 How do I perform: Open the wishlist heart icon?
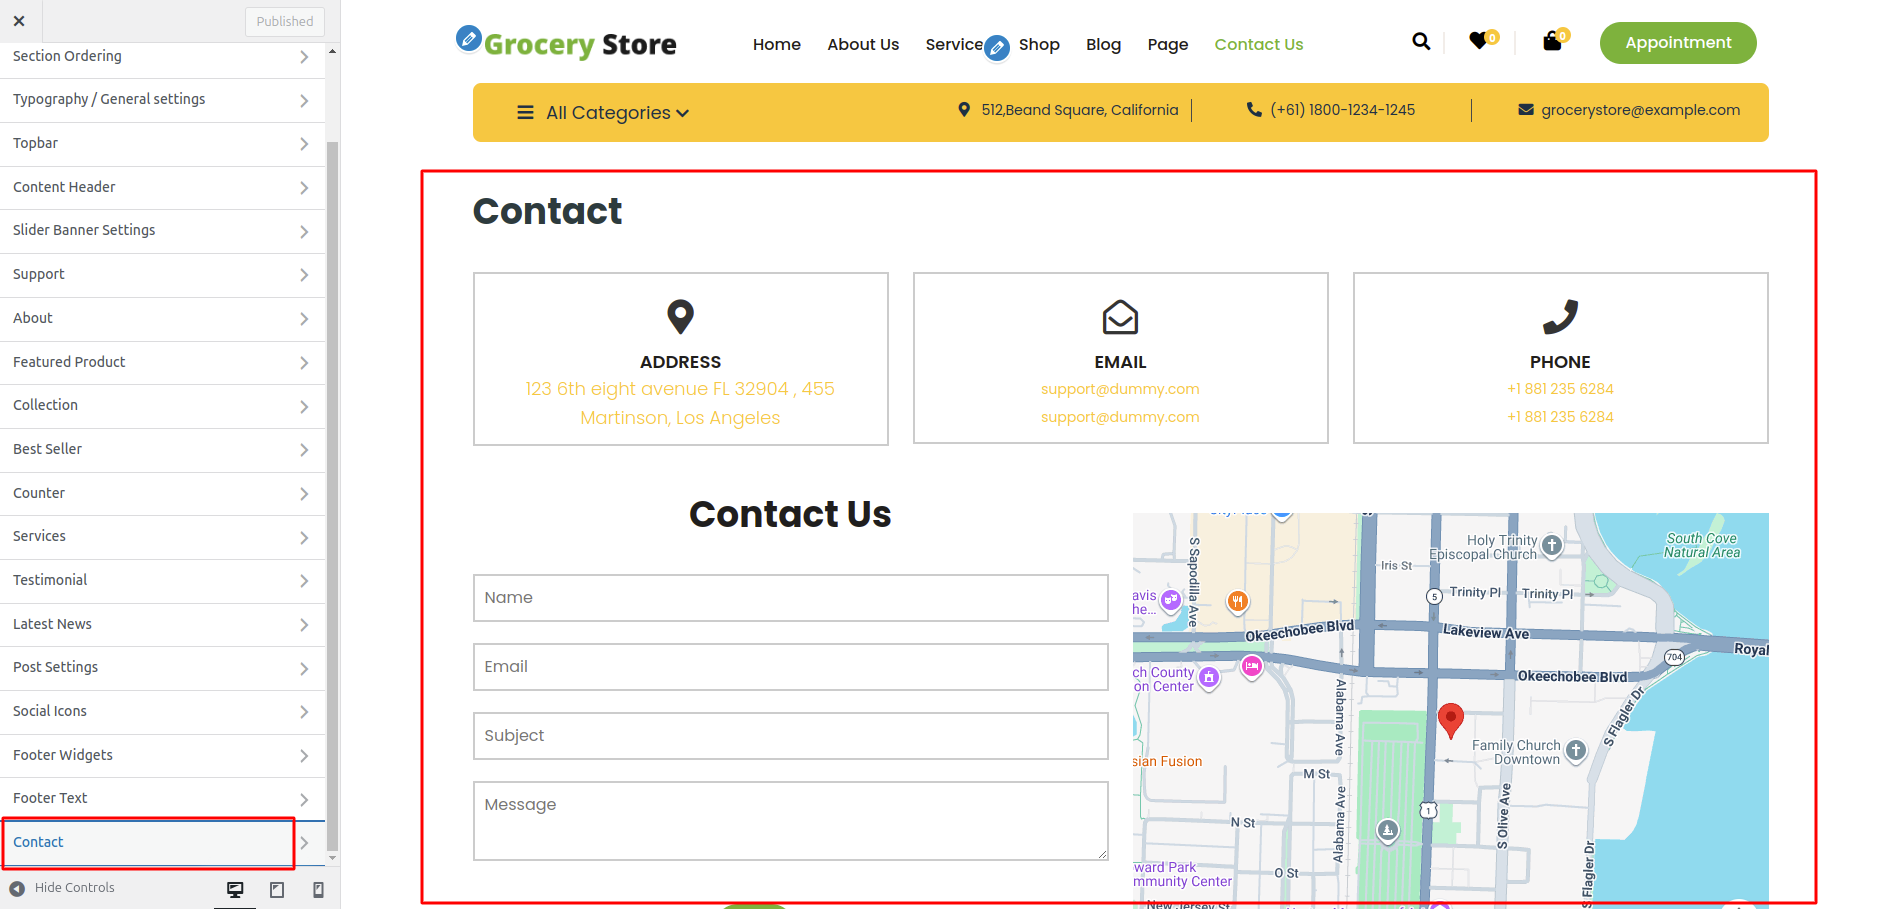pos(1478,41)
